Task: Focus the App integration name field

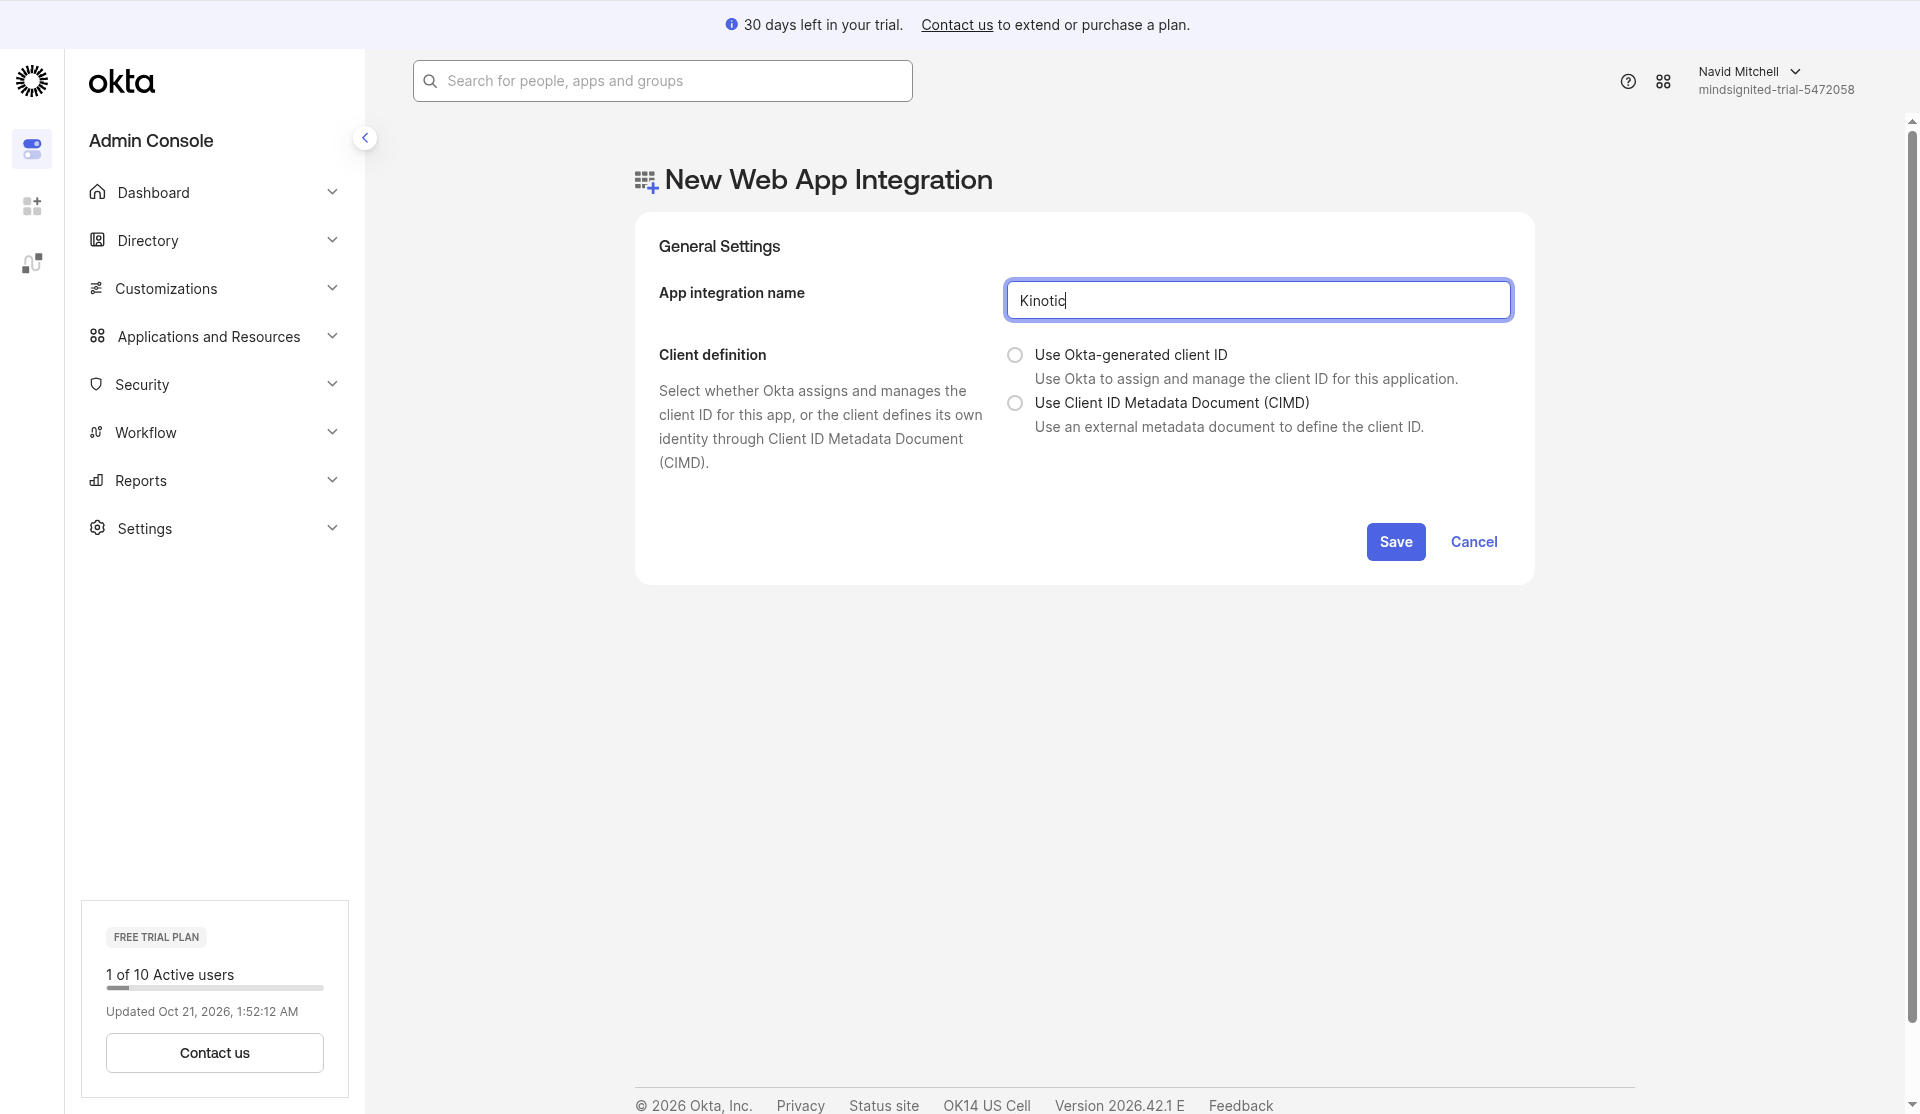Action: pos(1258,300)
